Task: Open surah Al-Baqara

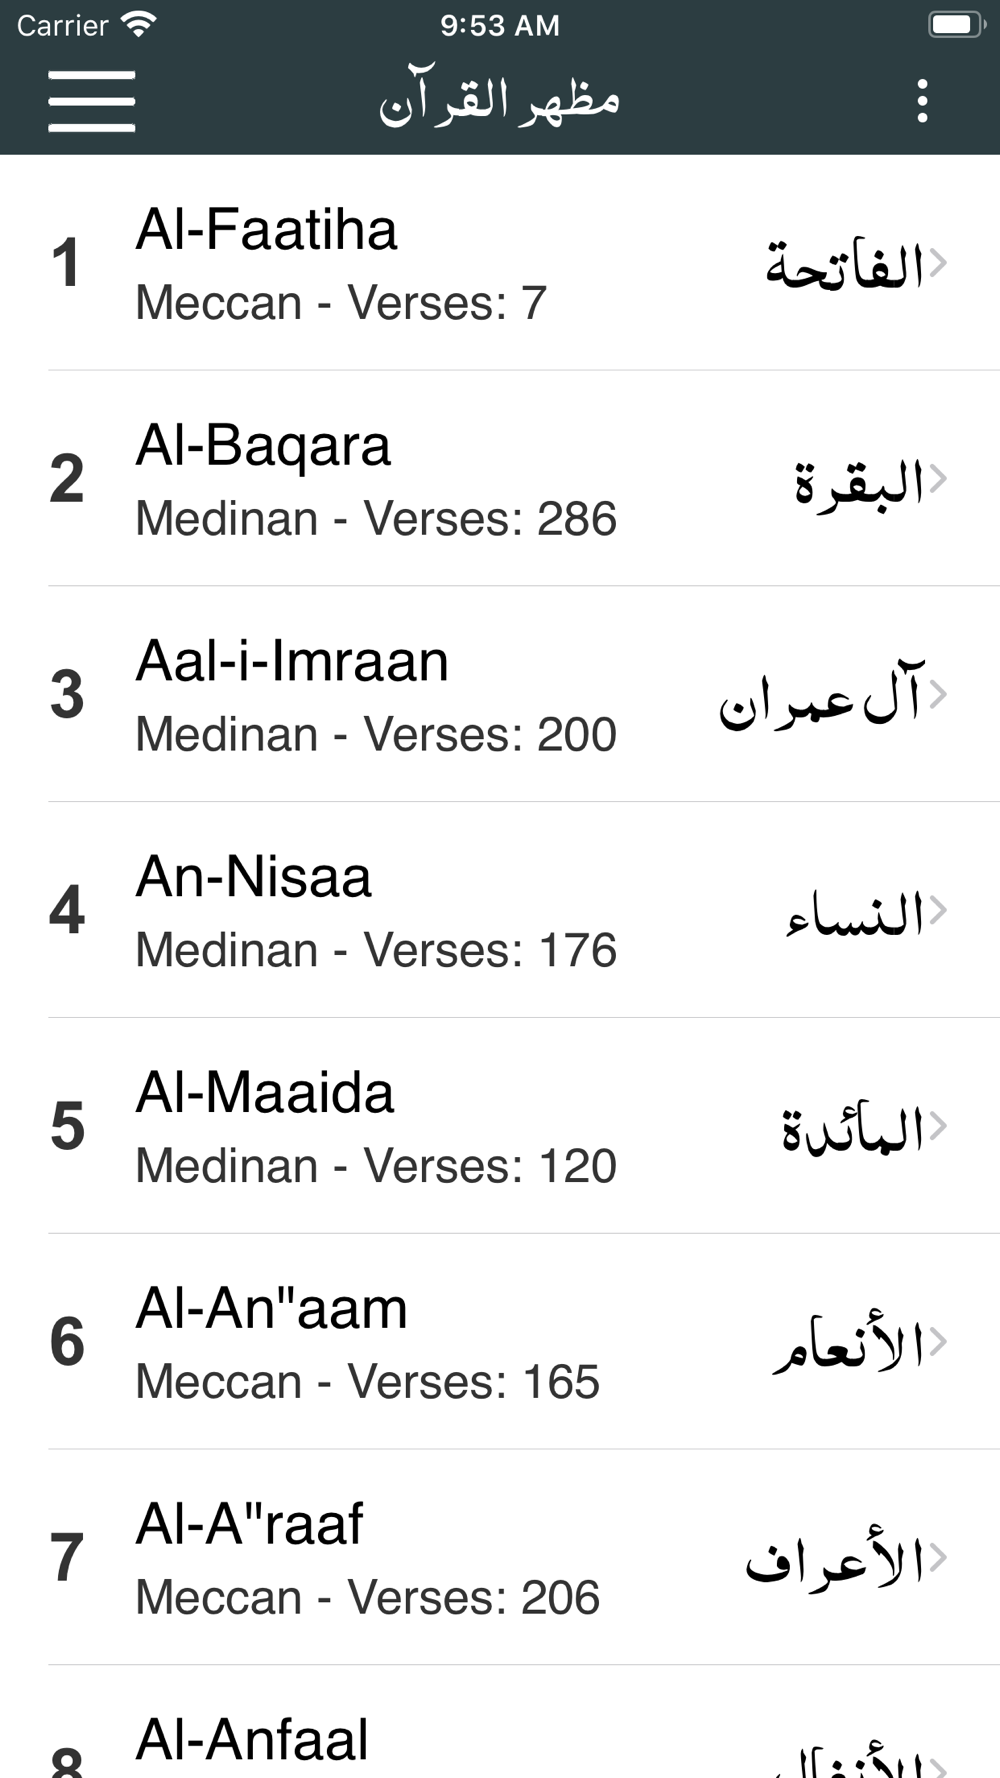Action: 500,479
